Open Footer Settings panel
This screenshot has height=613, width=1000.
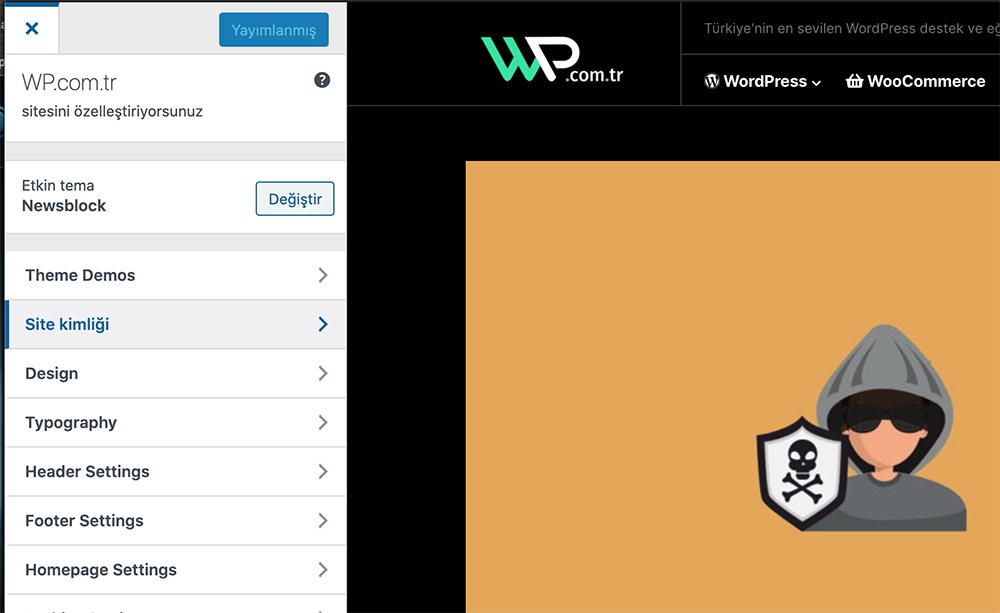[x=176, y=521]
